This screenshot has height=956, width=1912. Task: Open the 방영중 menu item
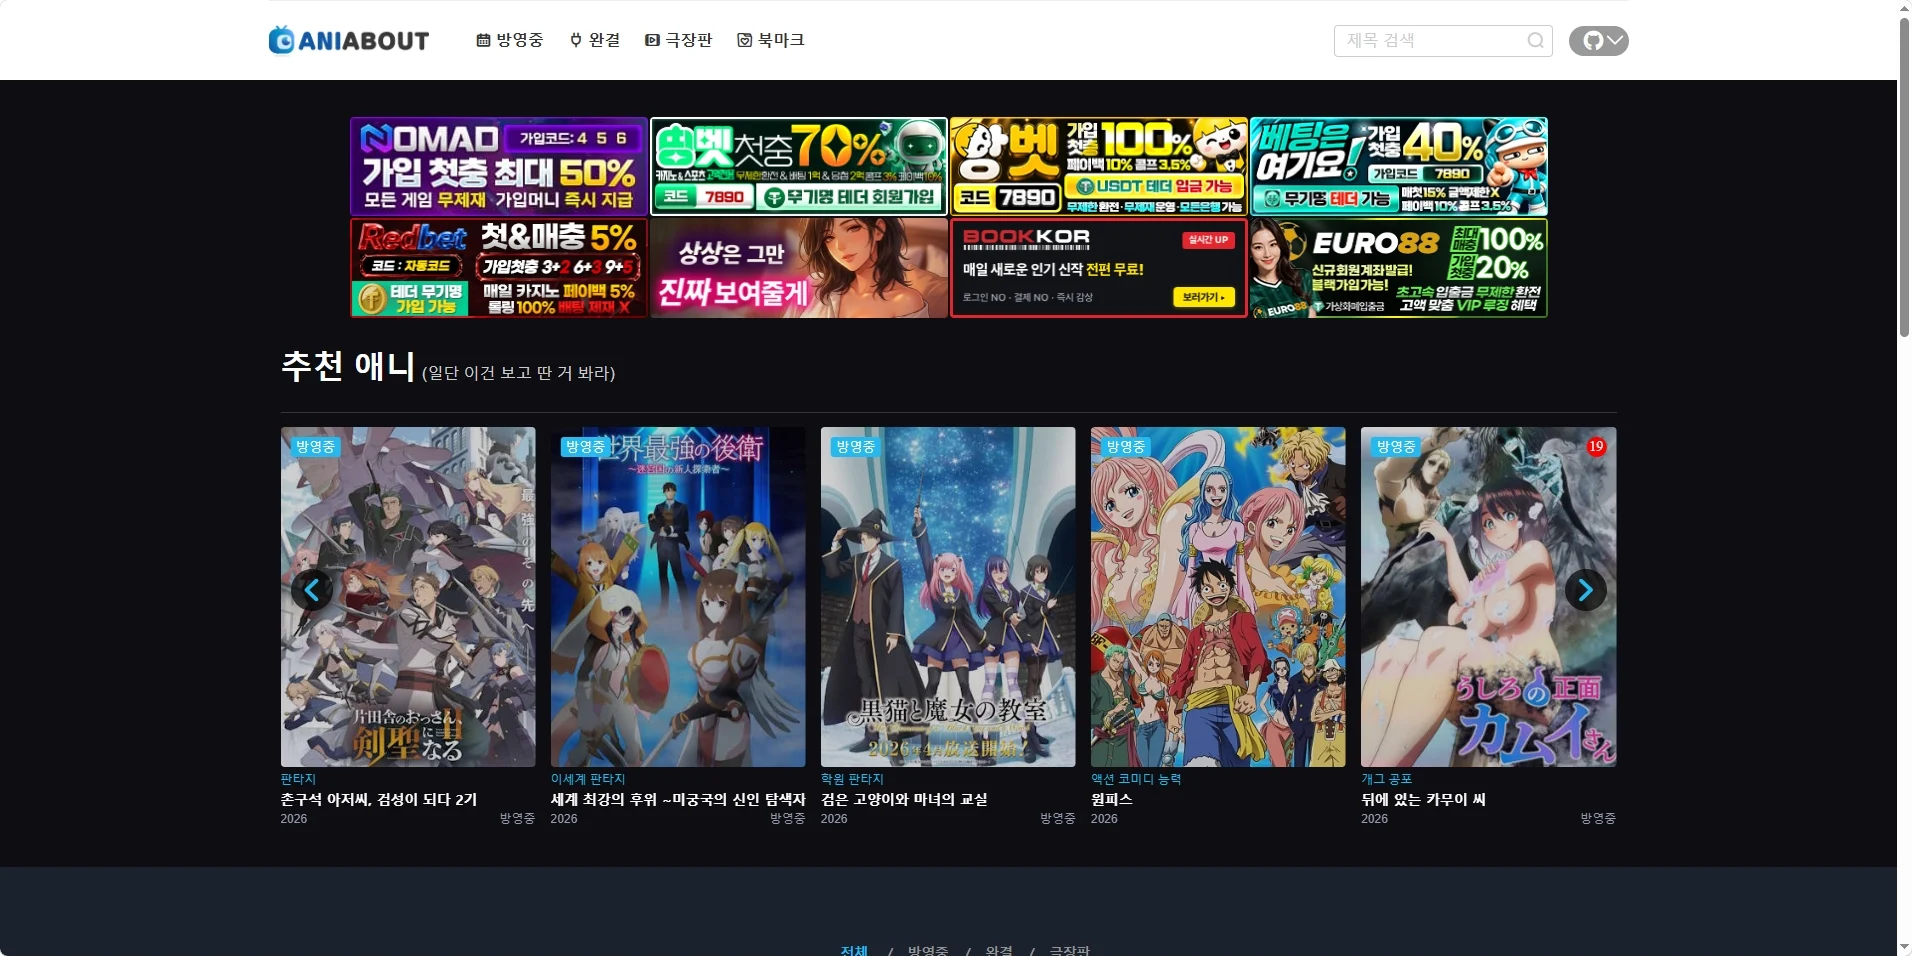[x=510, y=40]
